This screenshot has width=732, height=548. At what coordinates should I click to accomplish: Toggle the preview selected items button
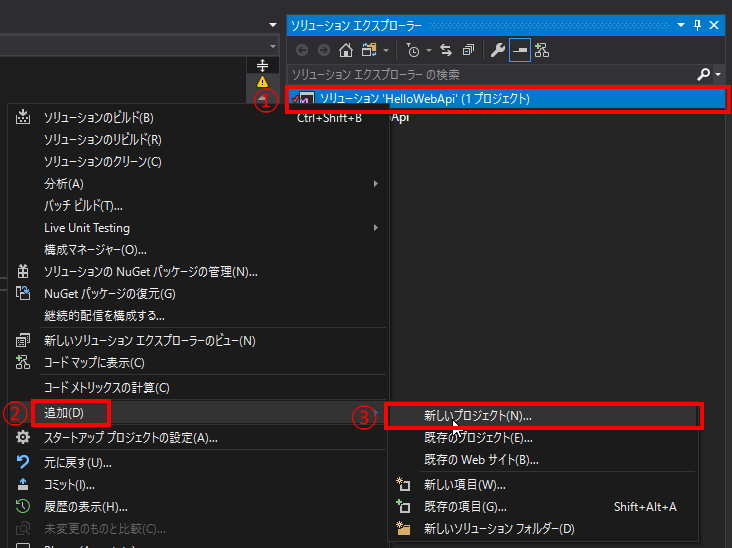(x=520, y=50)
